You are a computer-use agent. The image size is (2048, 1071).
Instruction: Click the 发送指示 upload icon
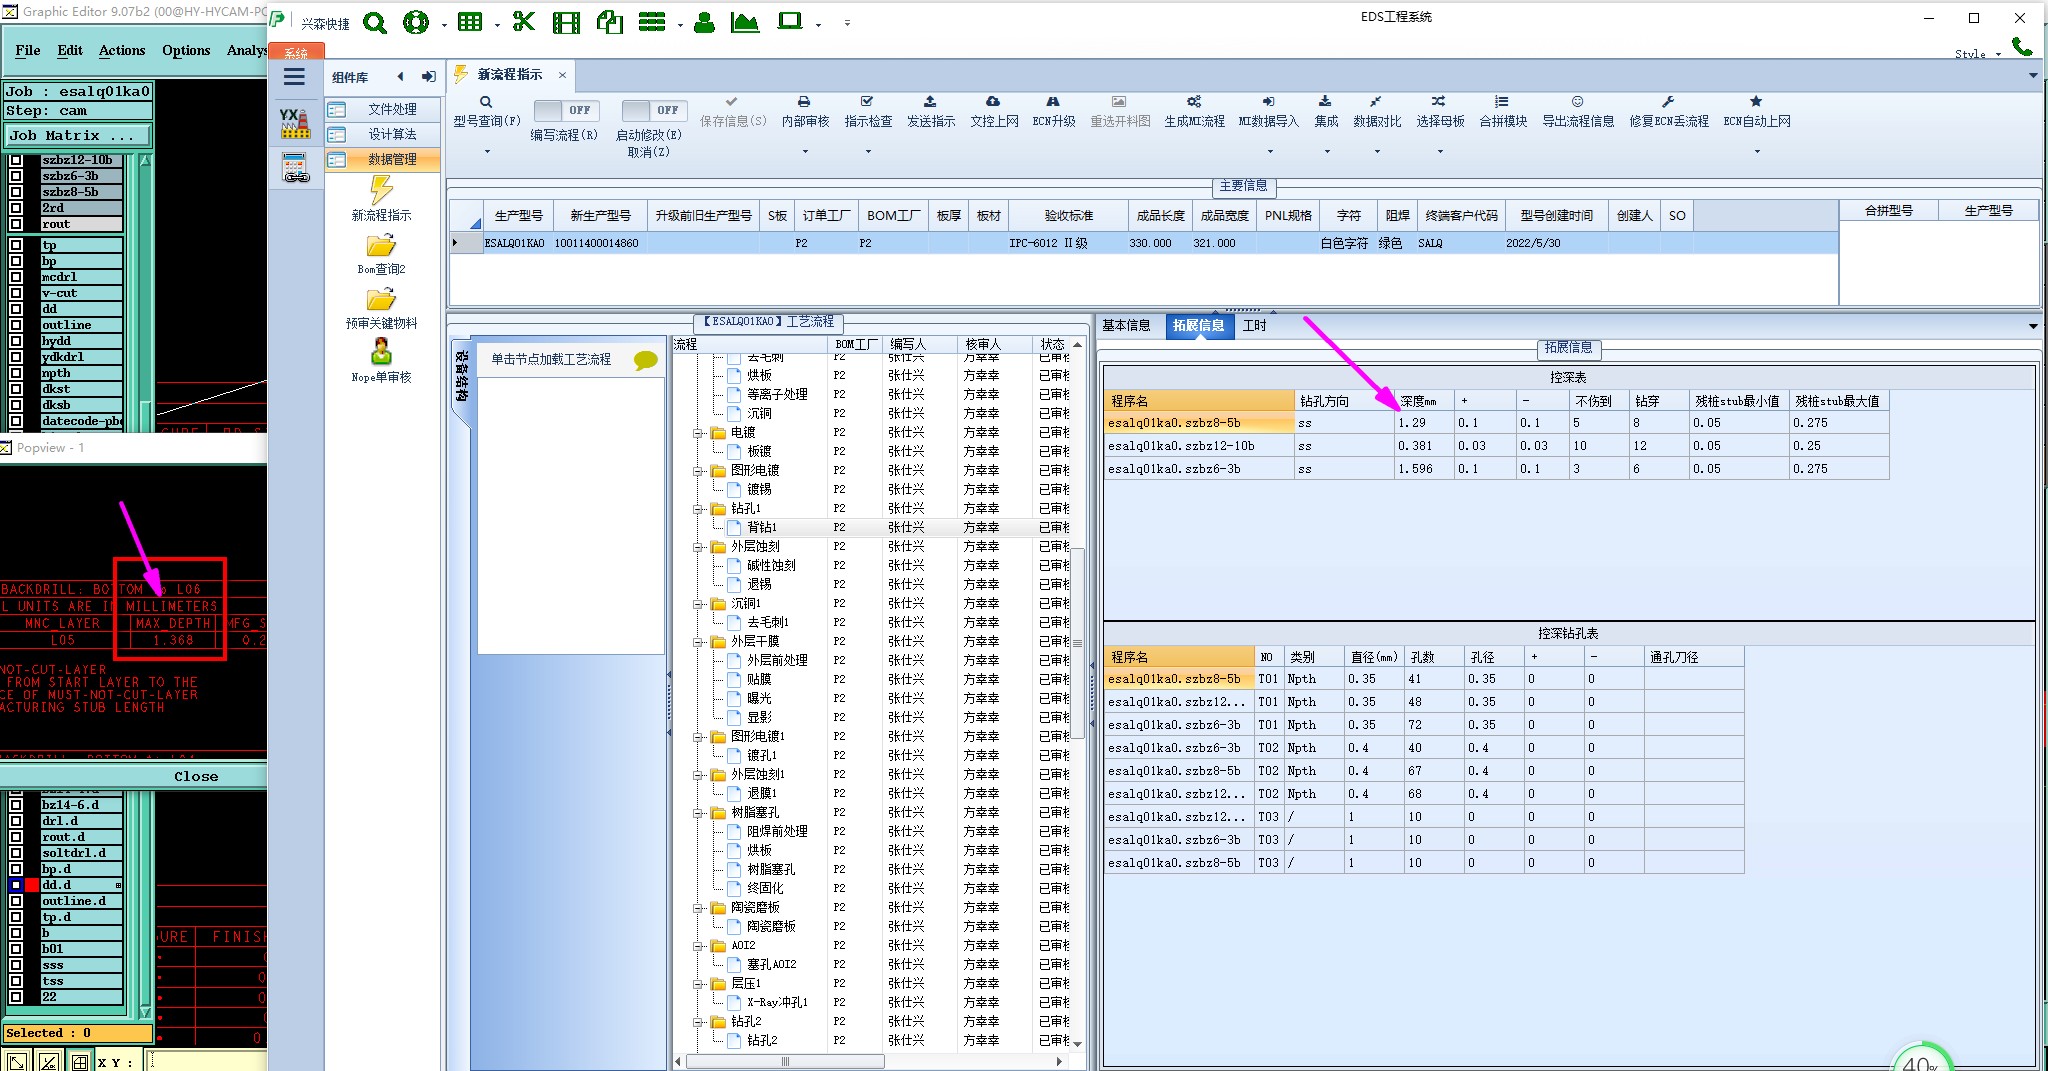[x=930, y=102]
